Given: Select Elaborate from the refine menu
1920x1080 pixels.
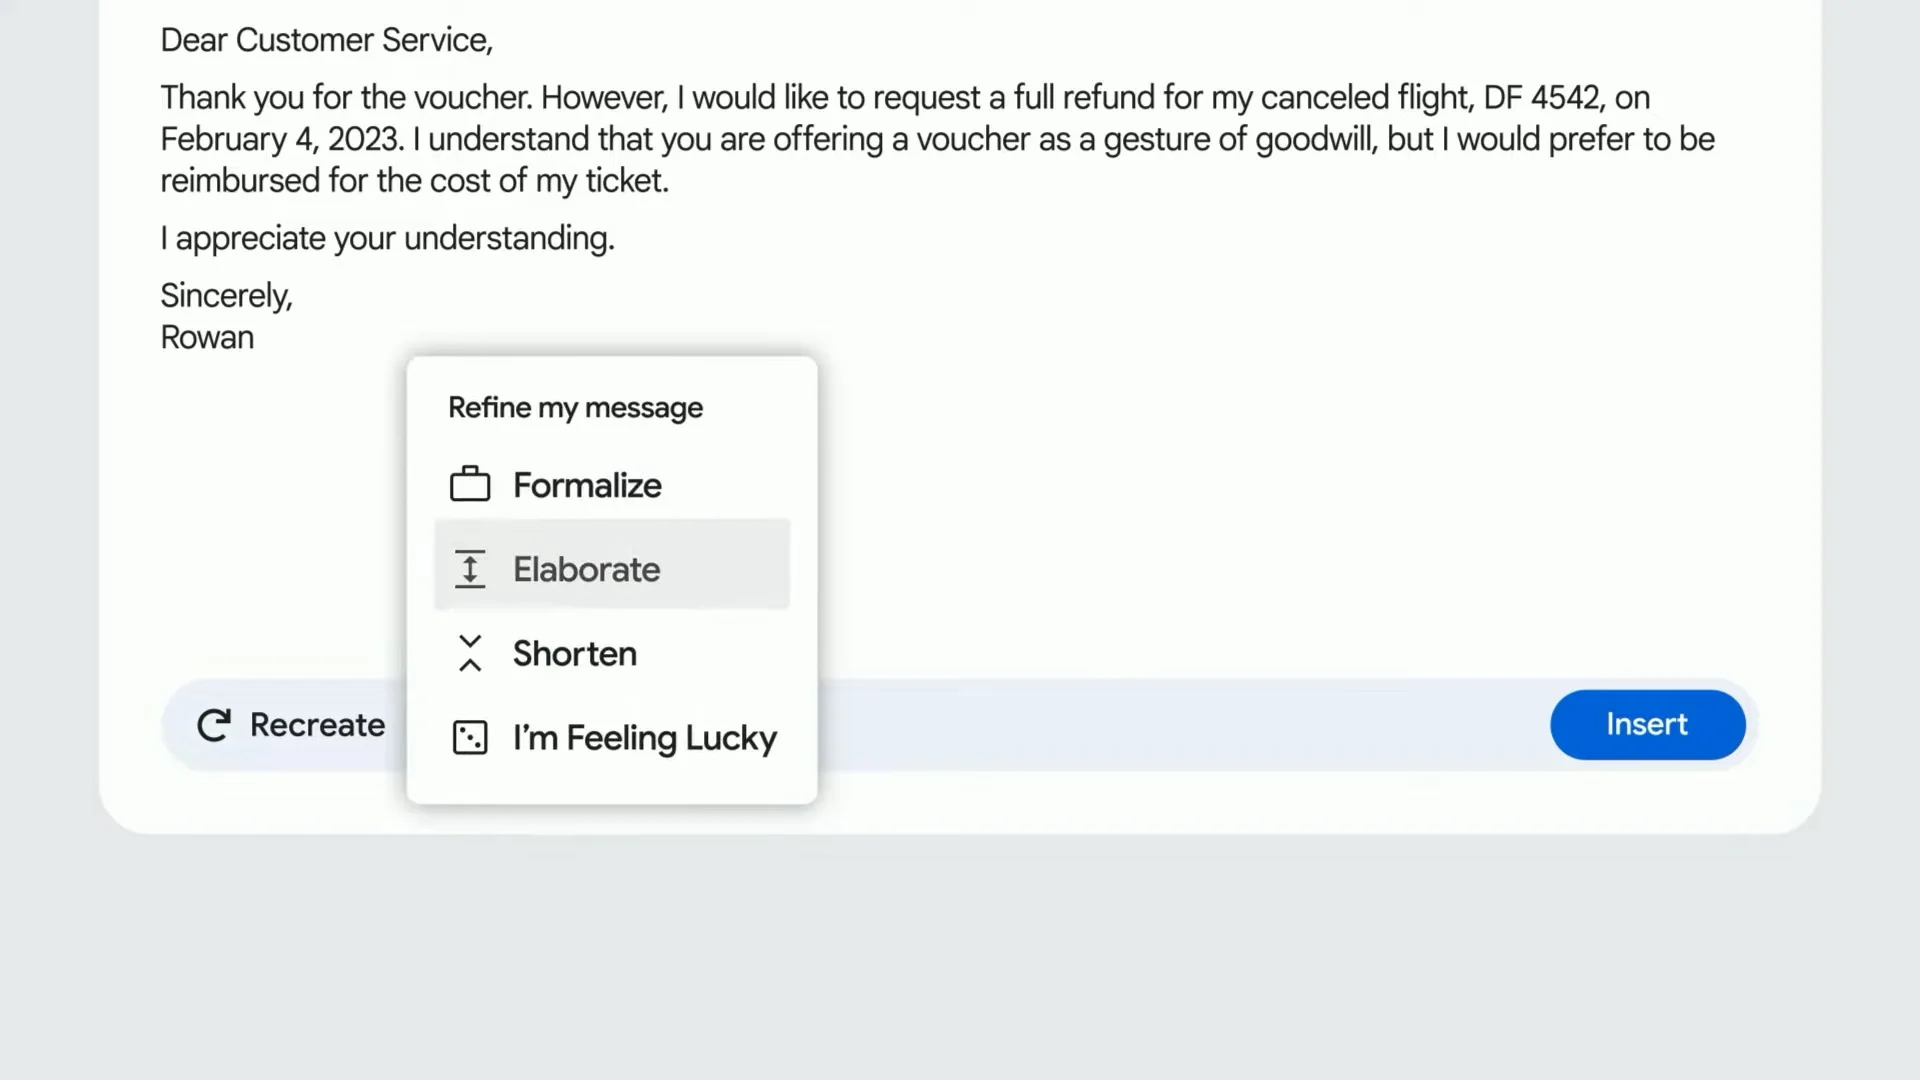Looking at the screenshot, I should (x=587, y=569).
